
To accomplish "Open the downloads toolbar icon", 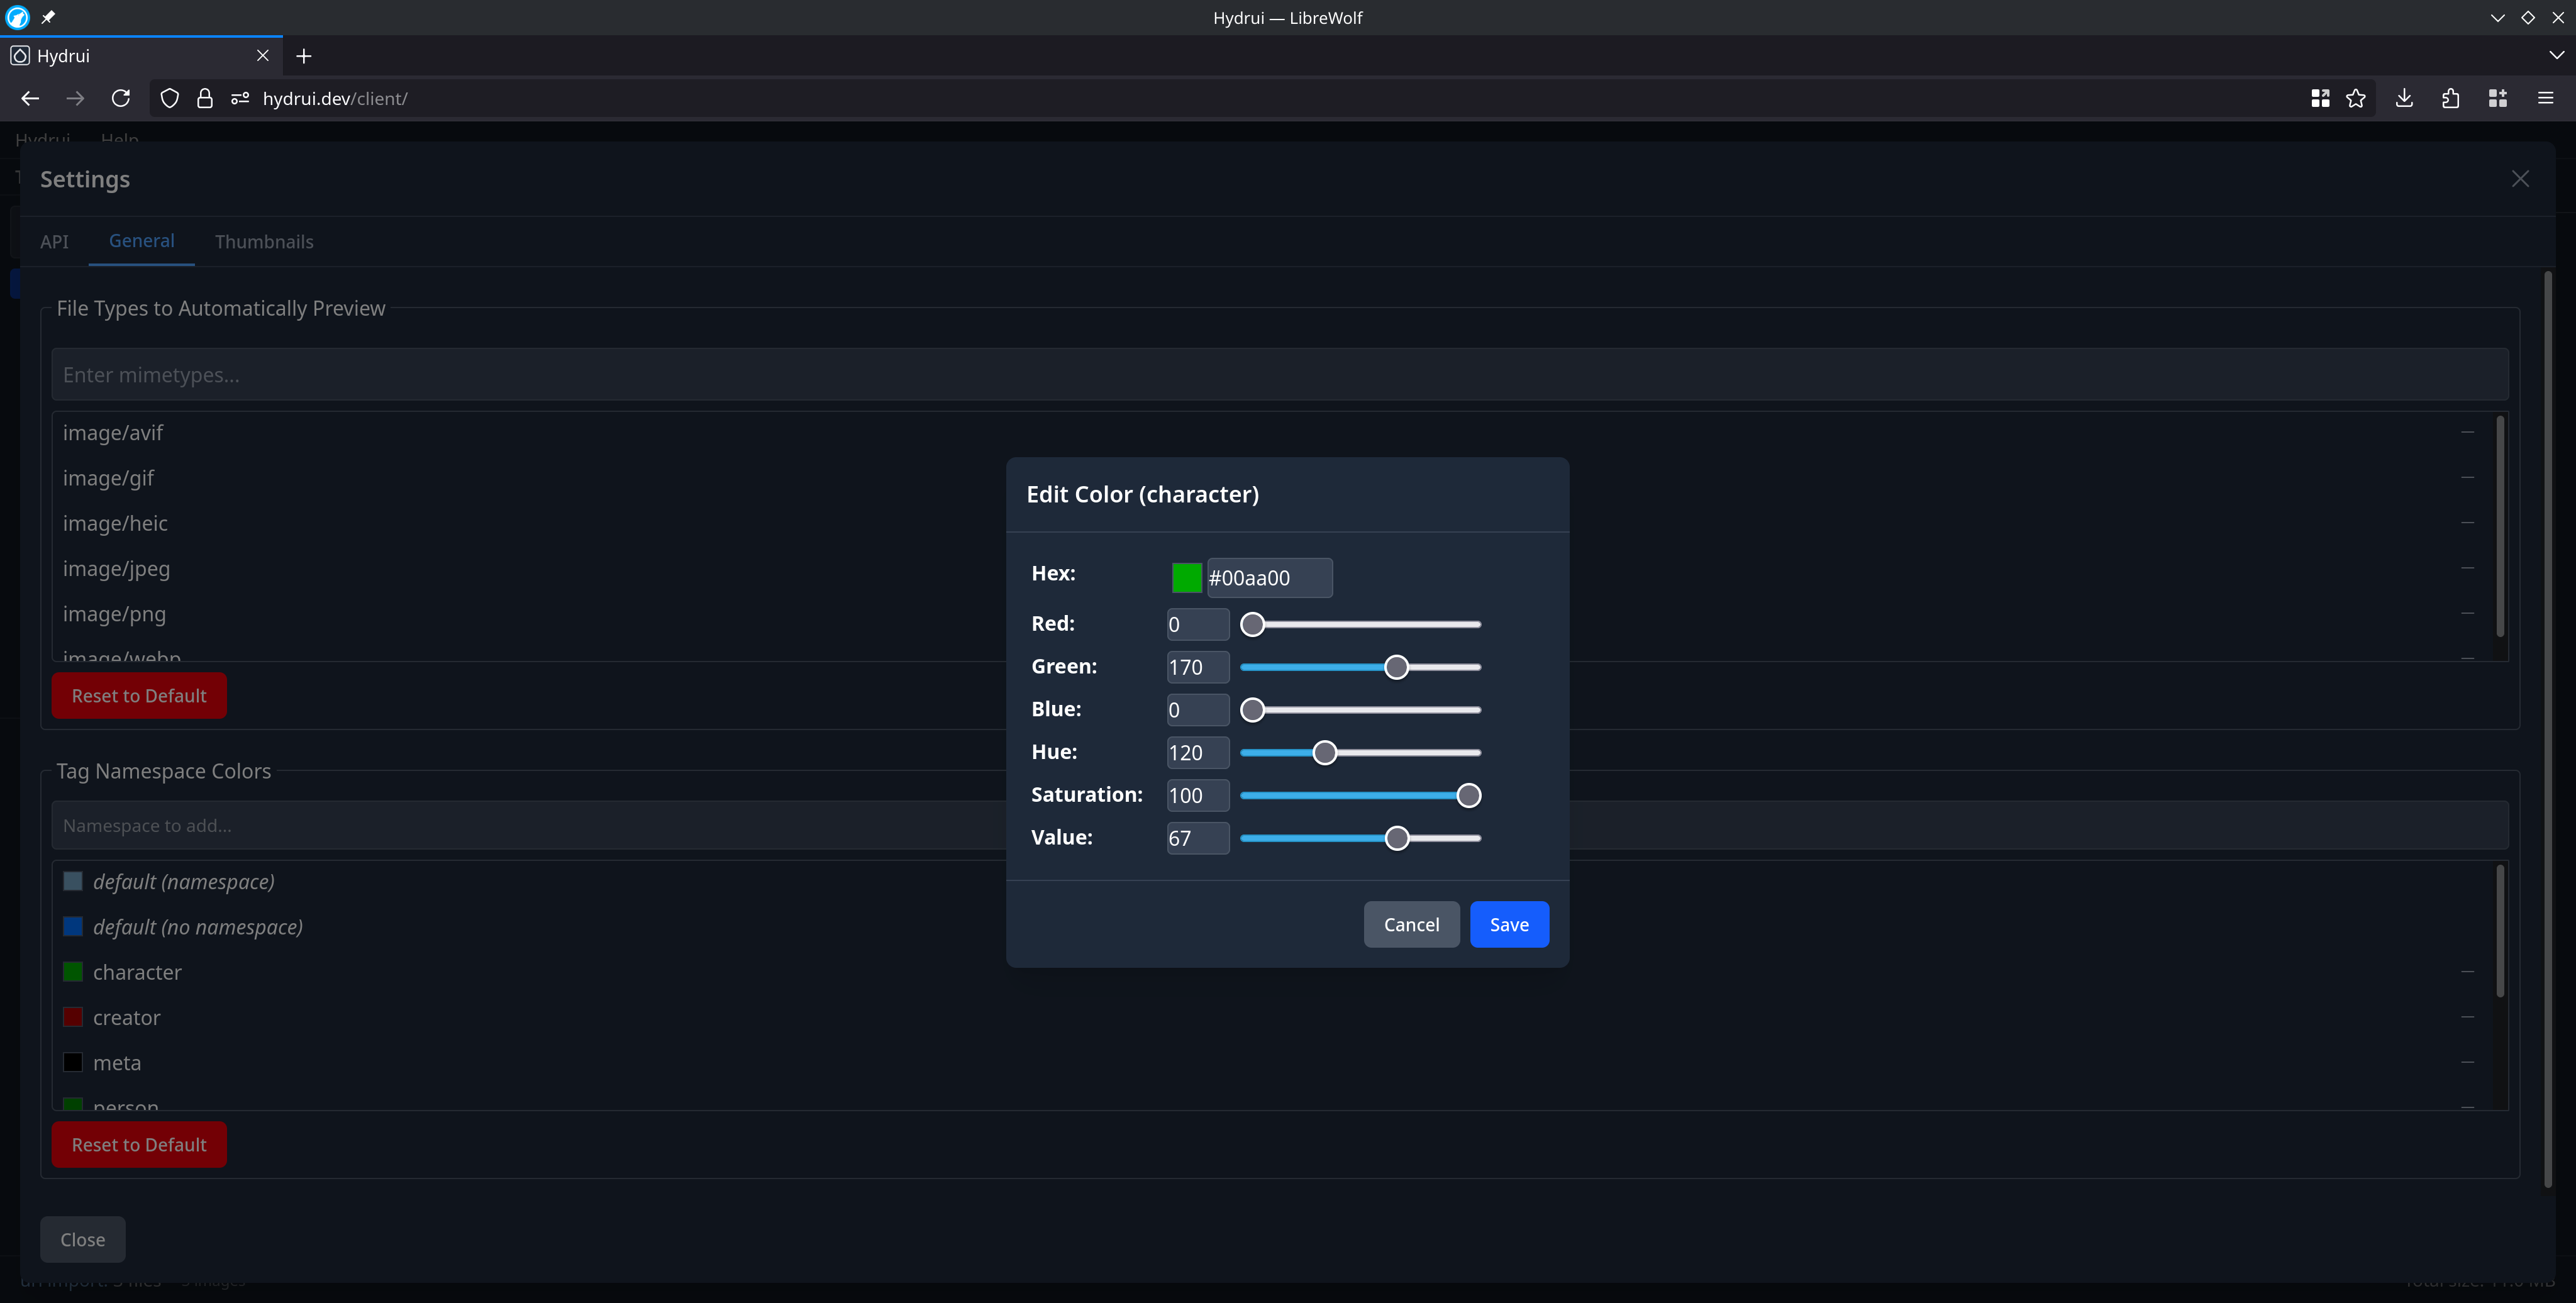I will click(x=2404, y=98).
